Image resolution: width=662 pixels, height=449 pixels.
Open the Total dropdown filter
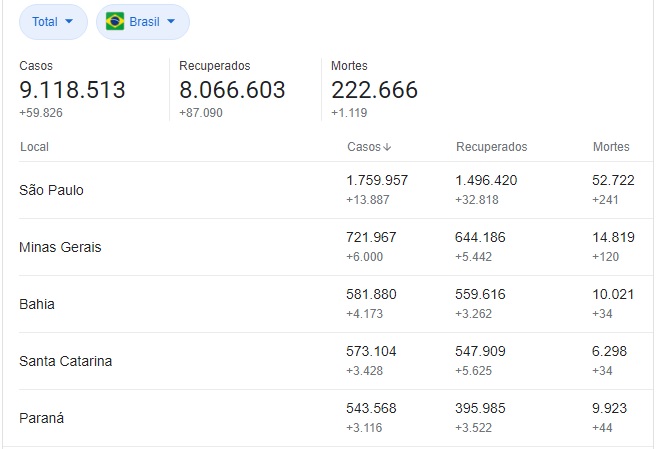(53, 22)
